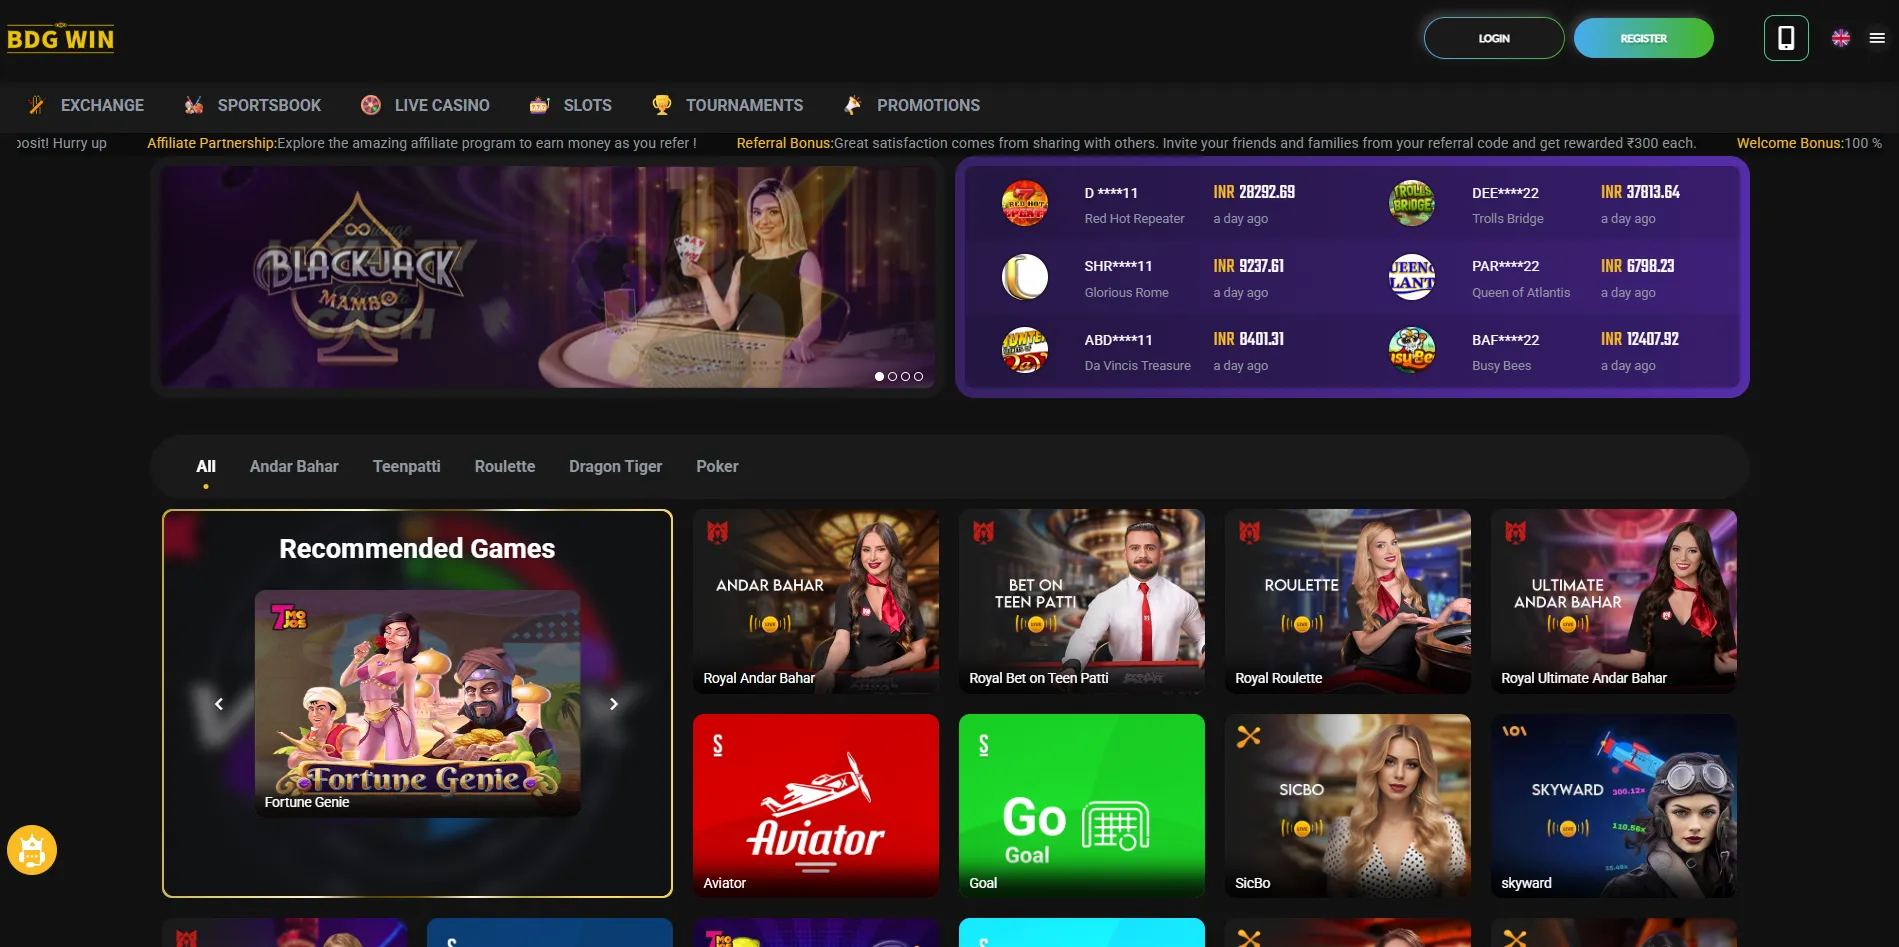Open the language flag selector
The width and height of the screenshot is (1899, 947).
coord(1841,38)
